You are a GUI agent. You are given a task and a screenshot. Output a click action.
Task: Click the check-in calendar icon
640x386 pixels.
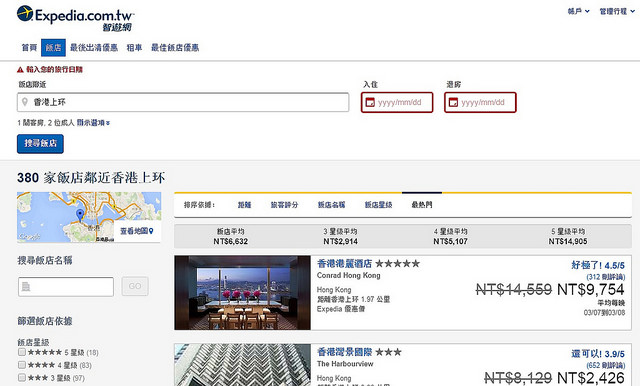(x=370, y=102)
